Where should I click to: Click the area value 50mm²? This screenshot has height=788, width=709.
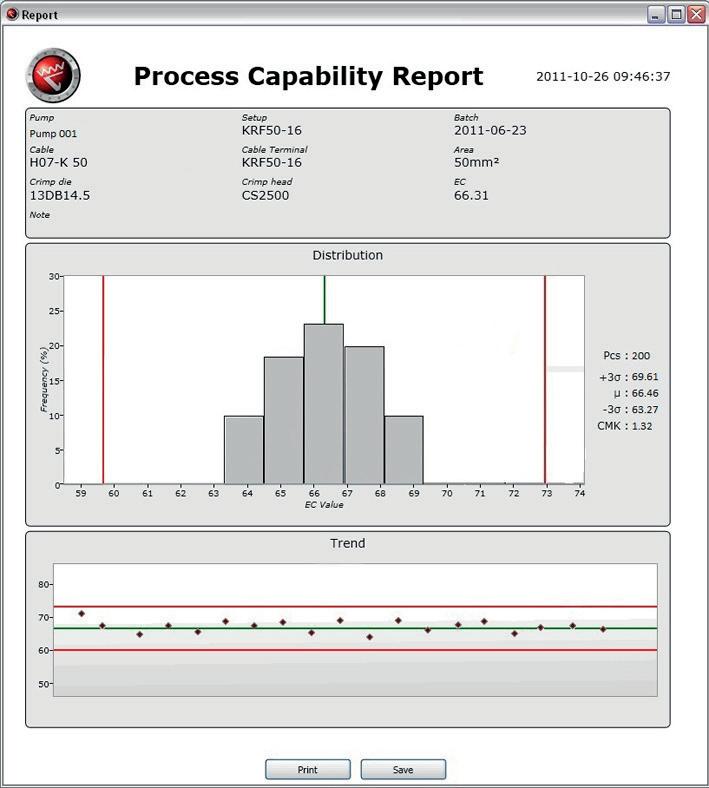click(x=476, y=162)
